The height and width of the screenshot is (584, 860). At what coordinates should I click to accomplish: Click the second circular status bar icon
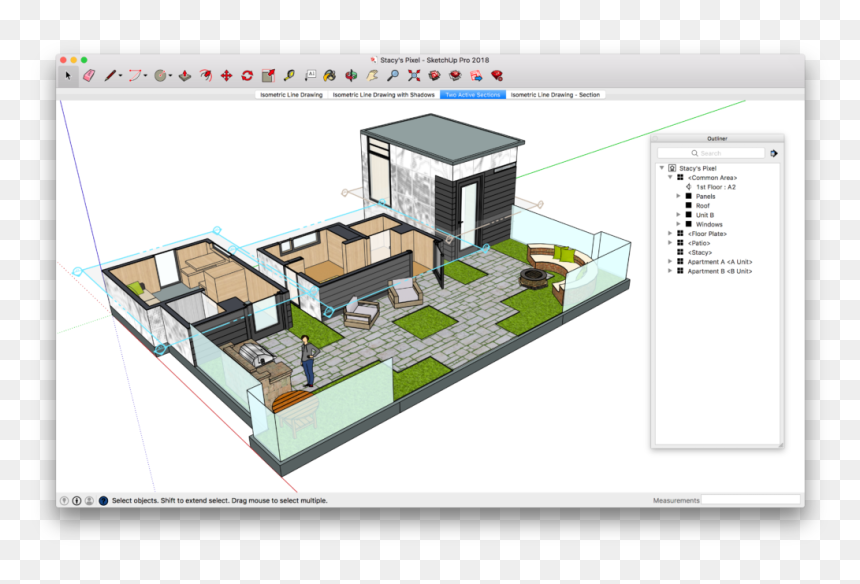77,501
